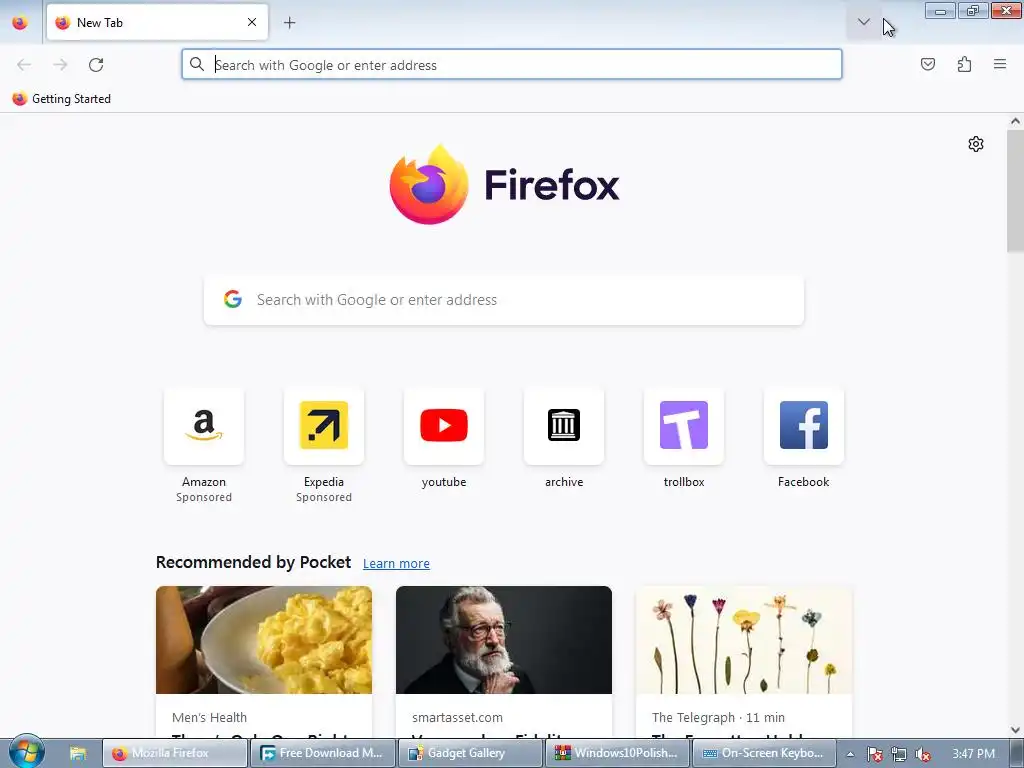
Task: Switch to Free Download Manager taskbar button
Action: (x=323, y=753)
